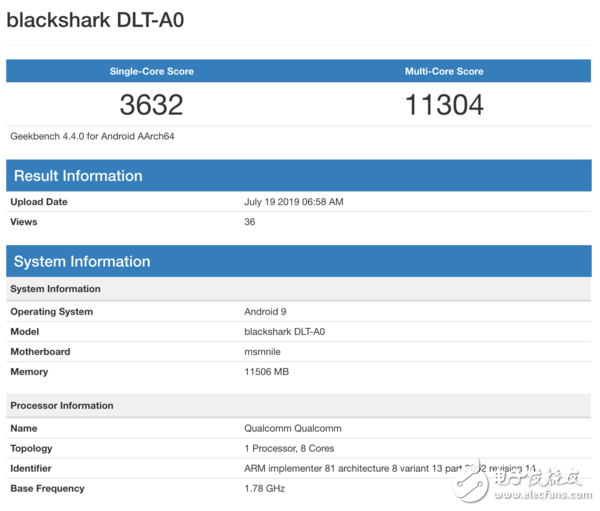Select the 1.78 GHz frequency value
Screen dimensions: 600x511
point(264,488)
